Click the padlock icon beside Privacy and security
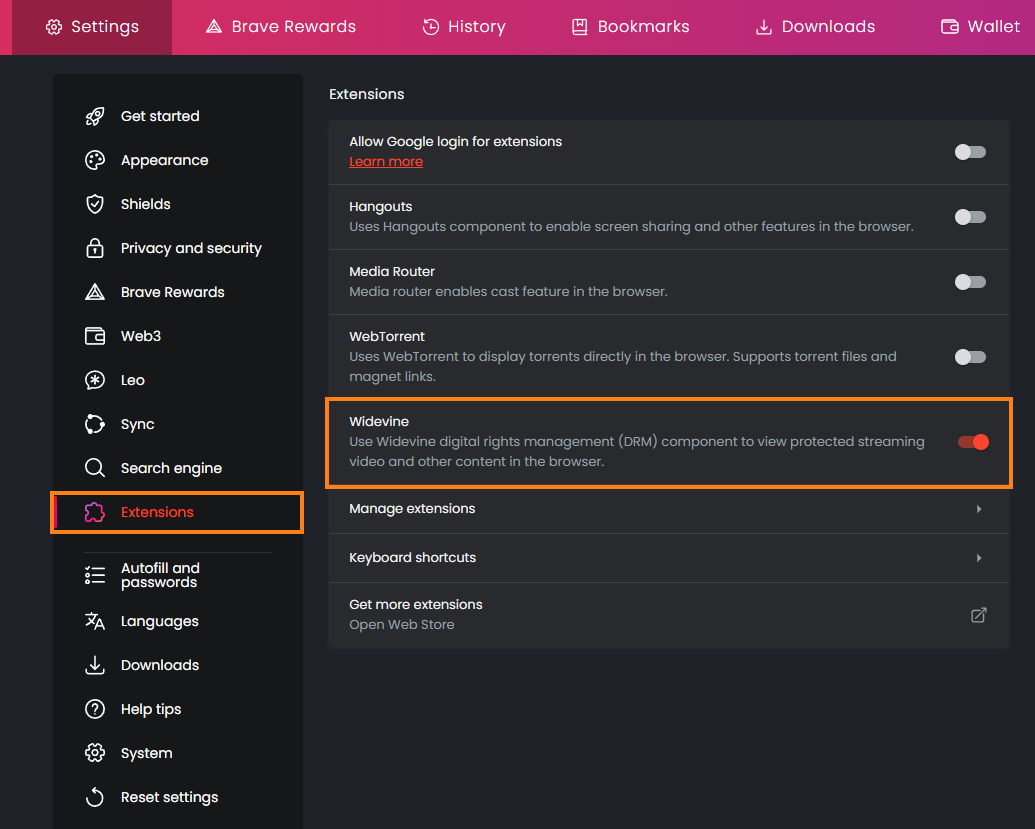 (x=95, y=248)
